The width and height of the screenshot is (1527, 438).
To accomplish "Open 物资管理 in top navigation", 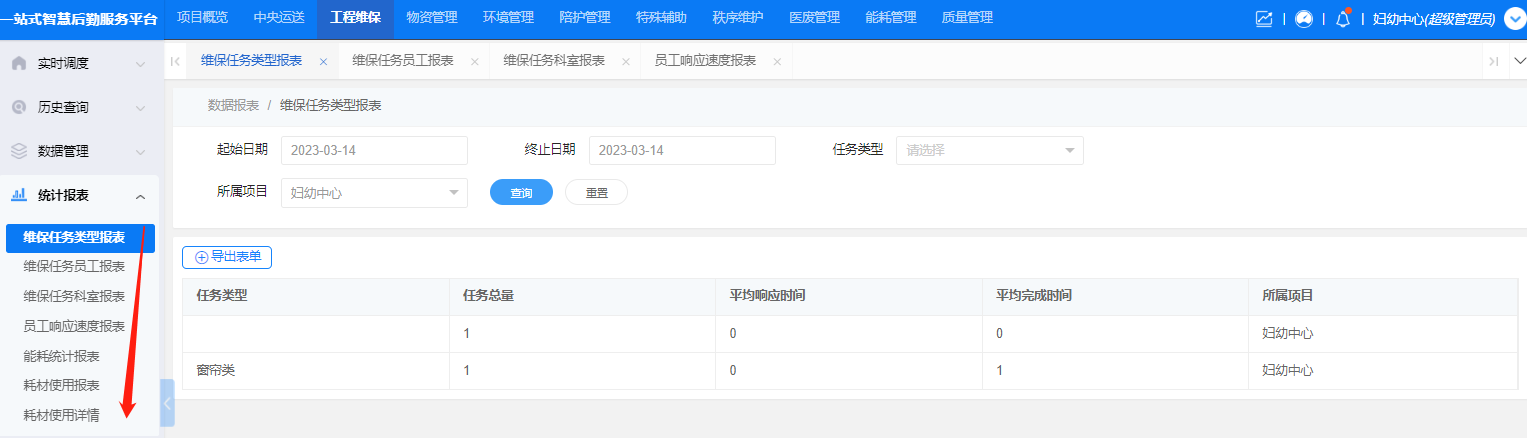I will point(432,18).
